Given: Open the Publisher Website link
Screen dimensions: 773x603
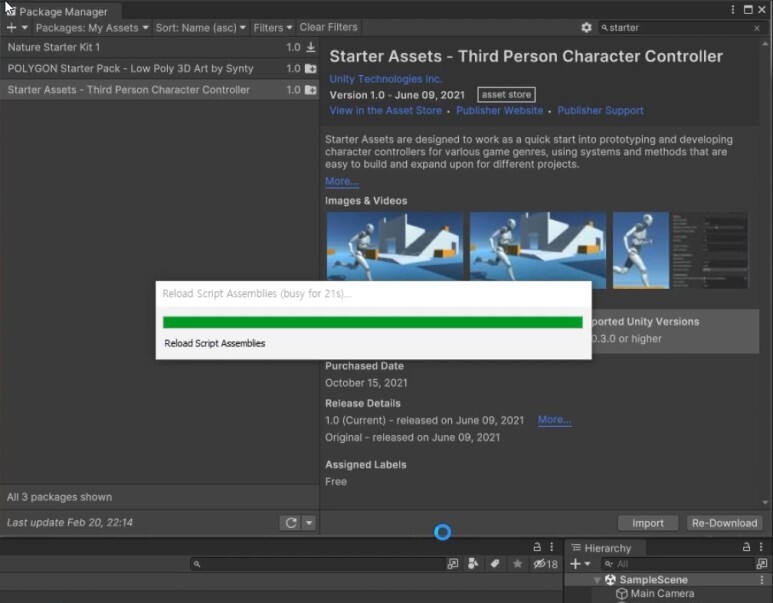Looking at the screenshot, I should [499, 110].
